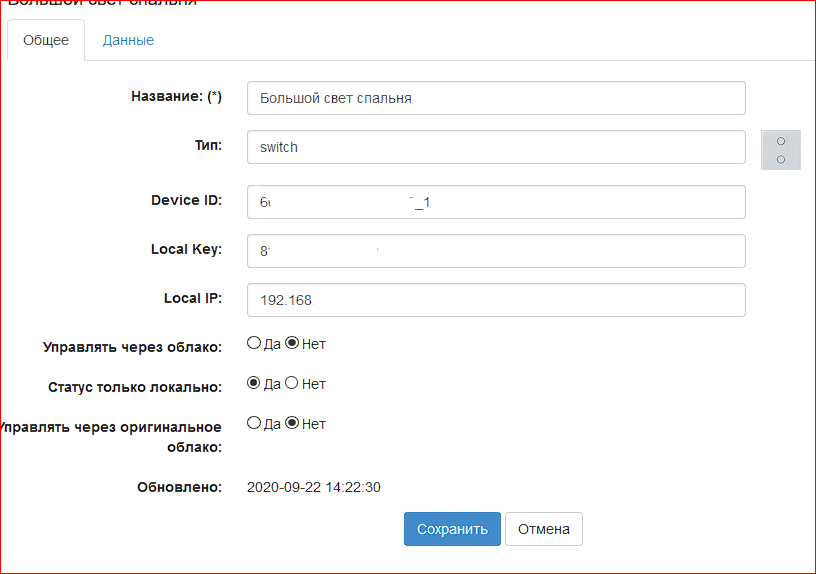Screen dimensions: 816x574
Task: Click the grey switch device image
Action: click(x=781, y=150)
